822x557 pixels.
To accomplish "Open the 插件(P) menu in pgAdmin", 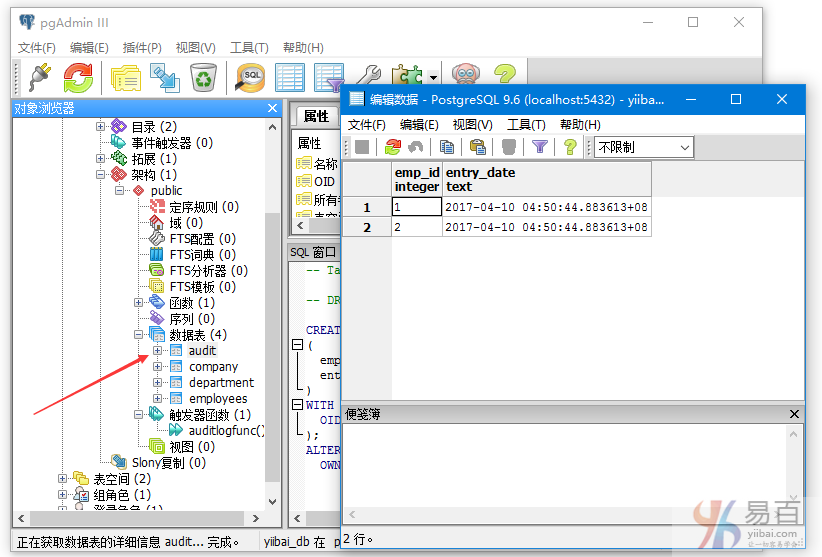I will [x=141, y=47].
